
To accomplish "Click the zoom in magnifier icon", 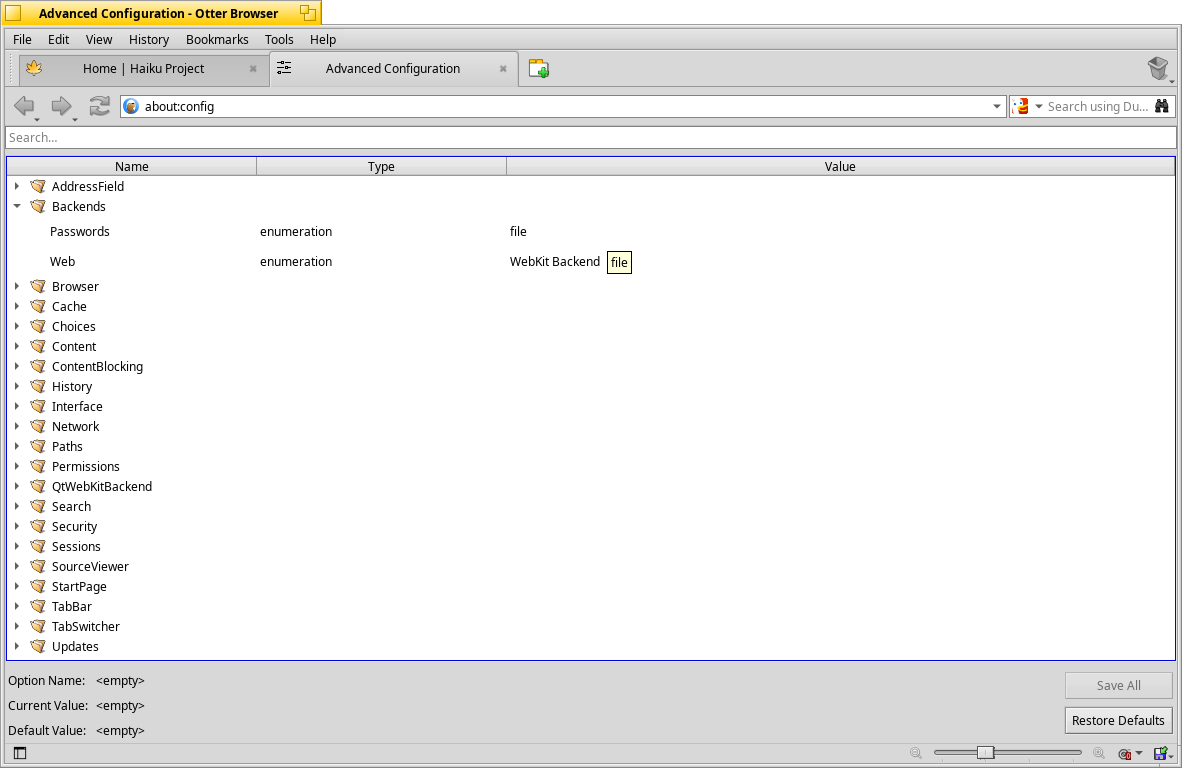I will [1099, 753].
